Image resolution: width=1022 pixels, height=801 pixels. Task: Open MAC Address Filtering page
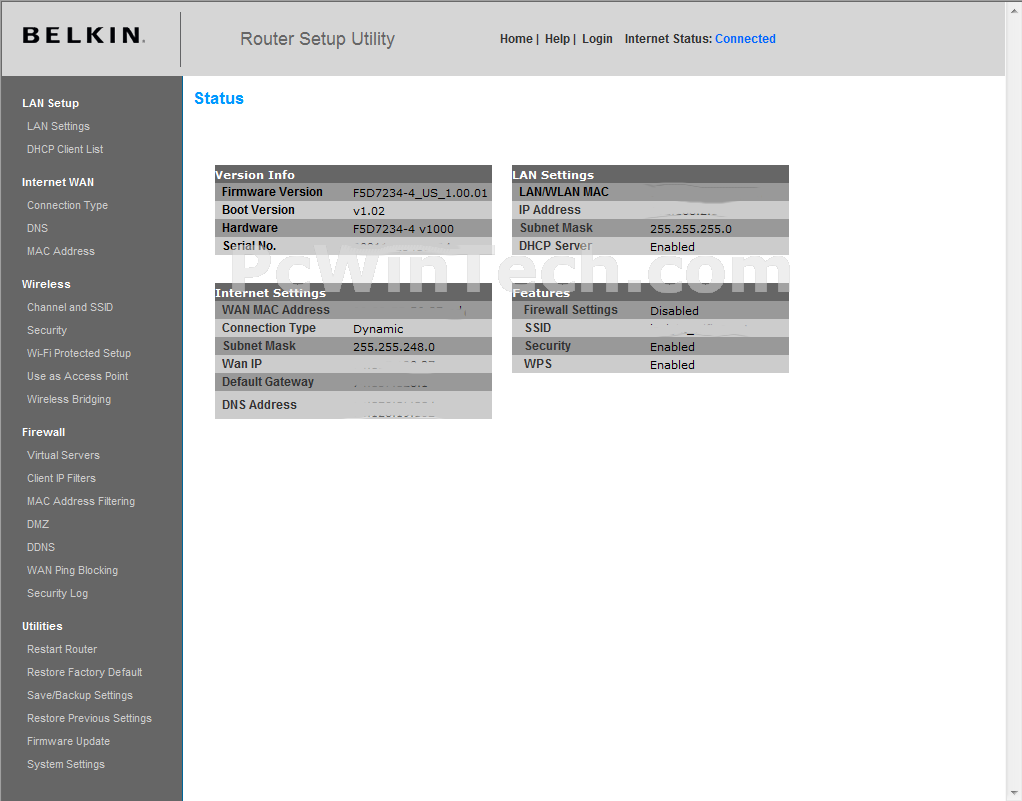pyautogui.click(x=81, y=501)
